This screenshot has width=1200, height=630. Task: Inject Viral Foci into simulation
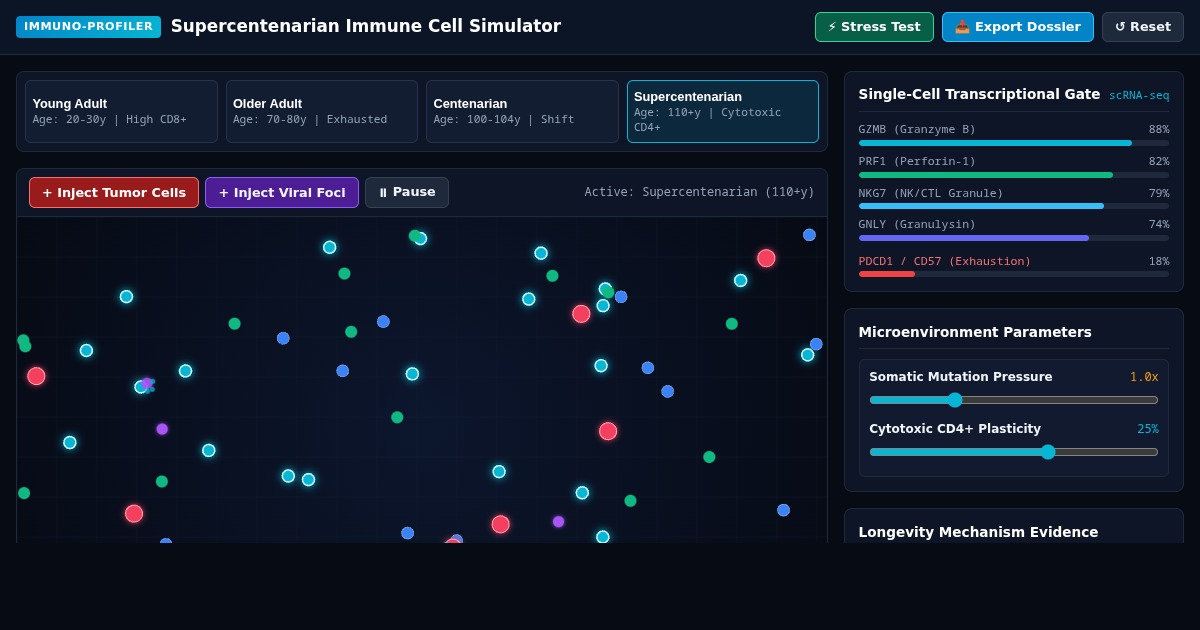click(282, 192)
